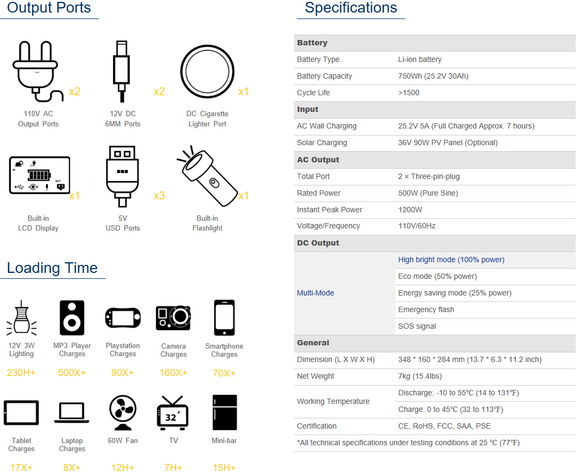Select the camera charges icon
Image resolution: width=577 pixels, height=474 pixels.
click(x=173, y=318)
